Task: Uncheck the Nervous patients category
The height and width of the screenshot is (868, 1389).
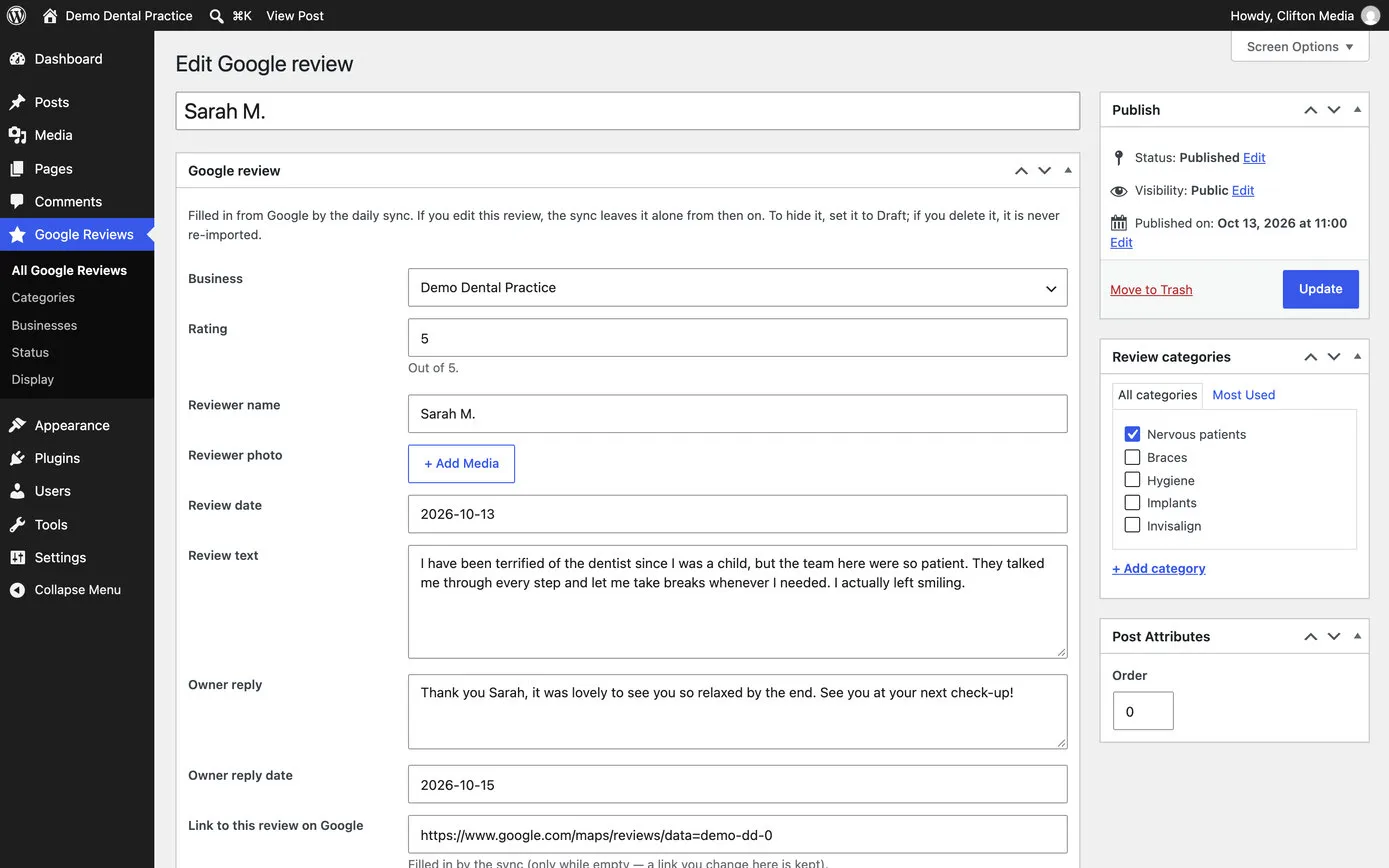Action: 1132,434
